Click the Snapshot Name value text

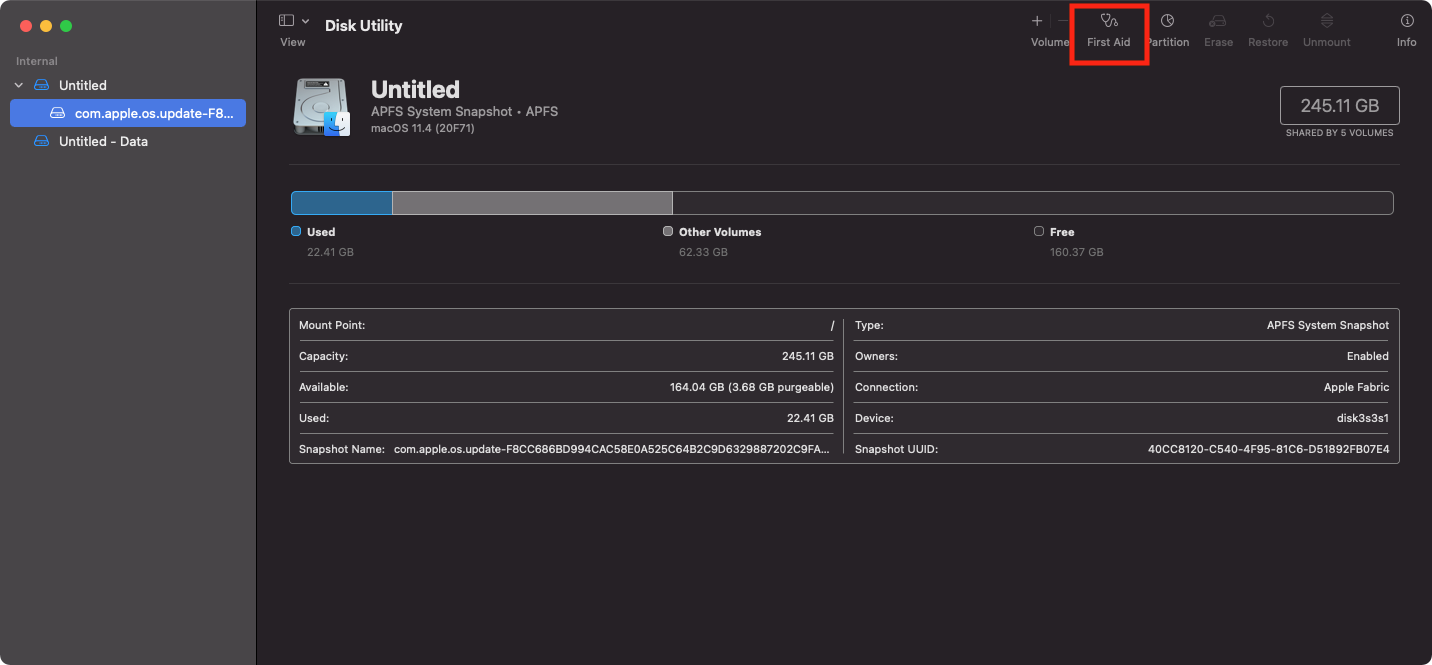pyautogui.click(x=611, y=449)
